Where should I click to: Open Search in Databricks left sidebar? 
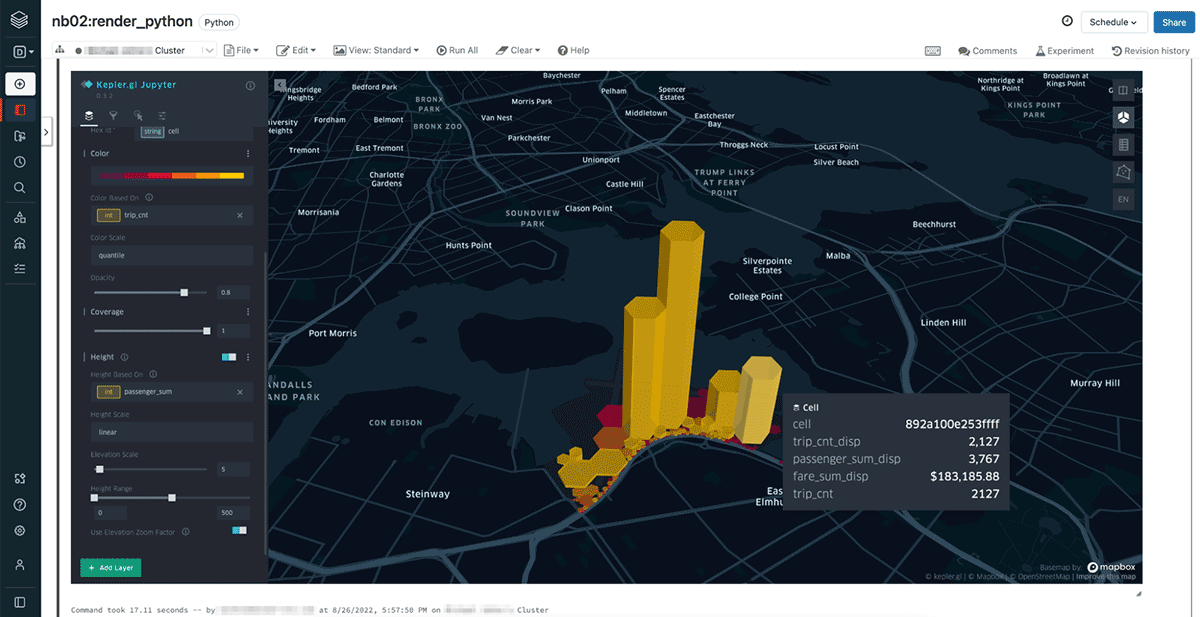click(x=20, y=188)
